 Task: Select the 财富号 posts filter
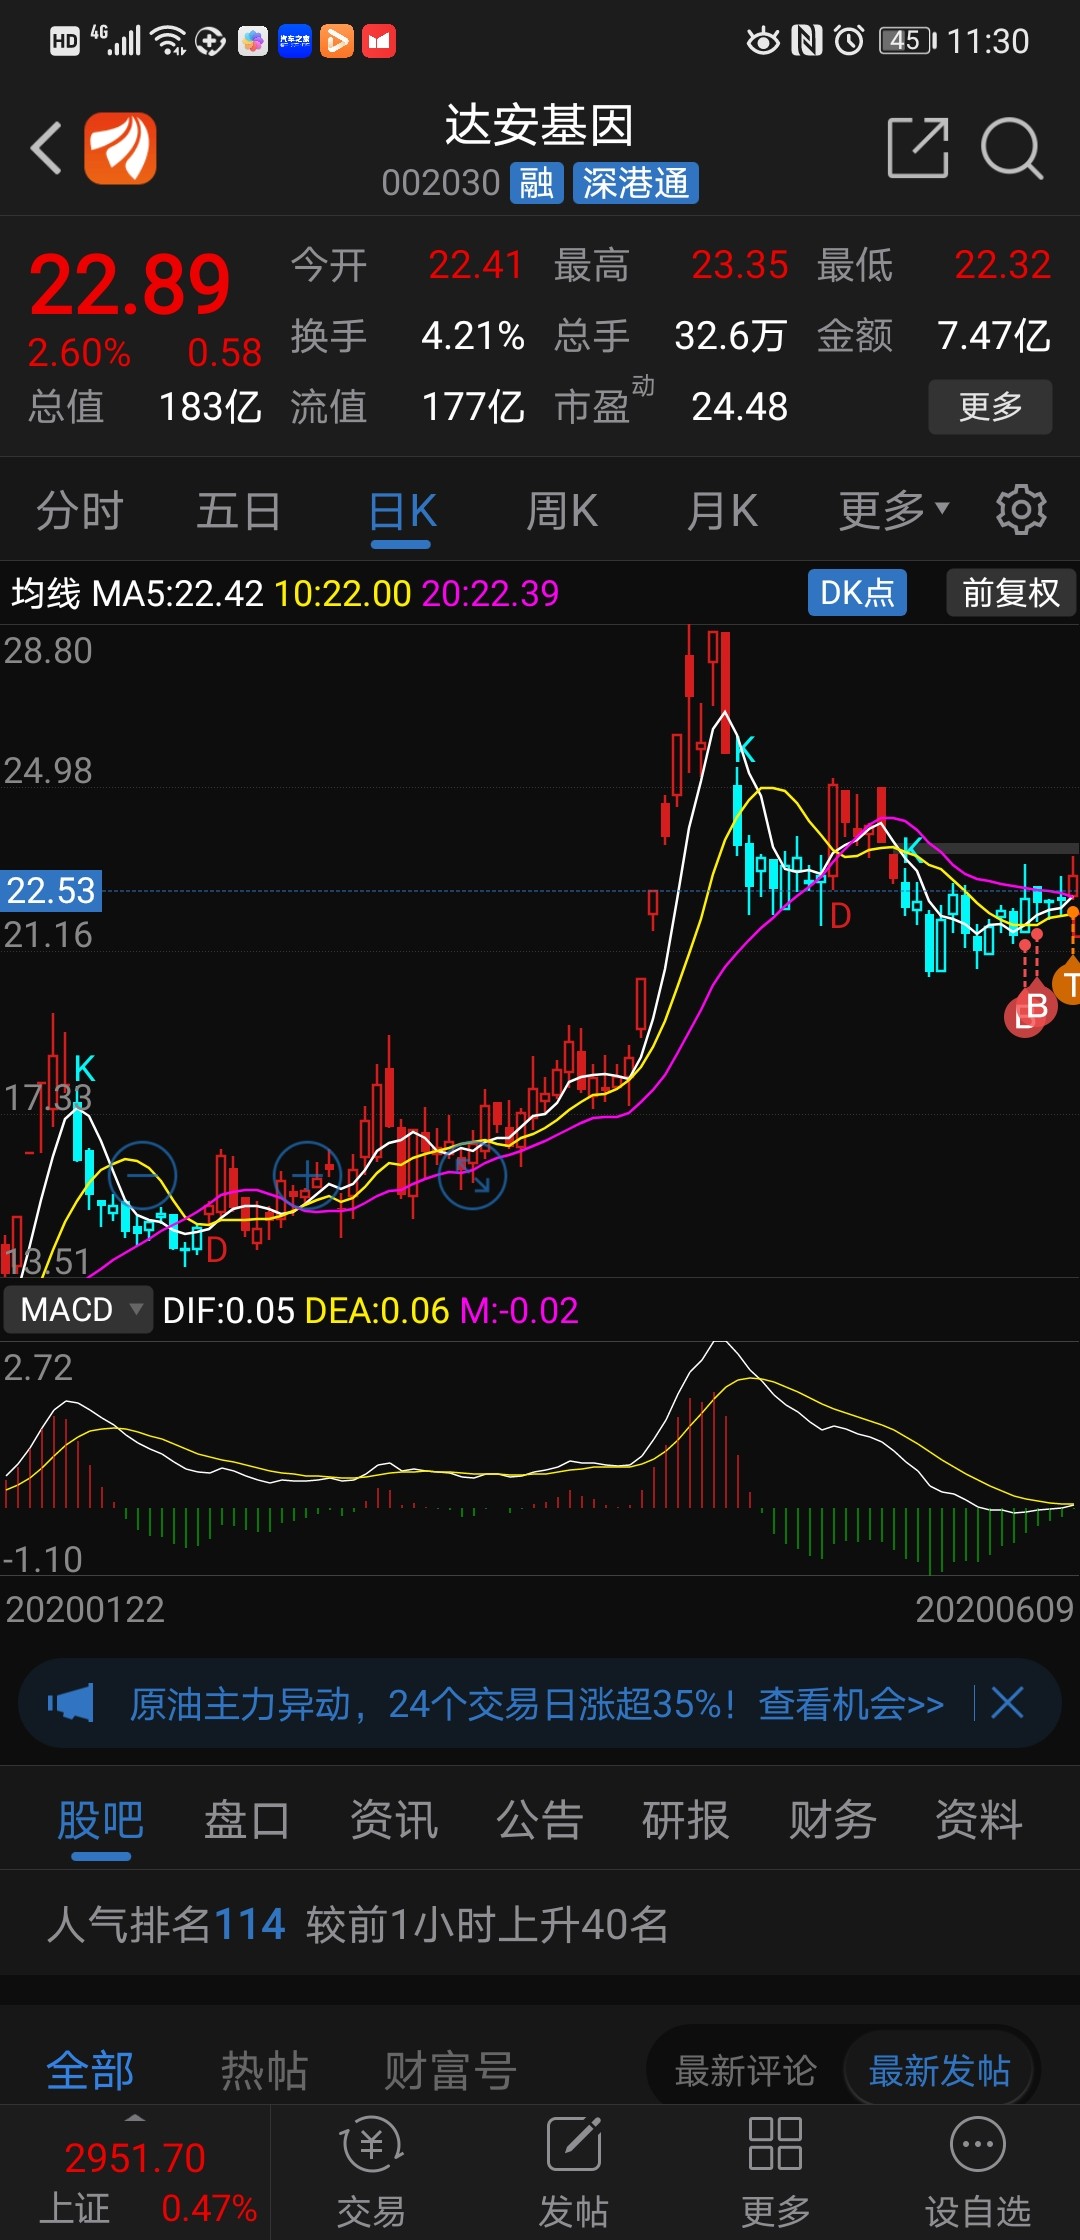pos(450,2070)
